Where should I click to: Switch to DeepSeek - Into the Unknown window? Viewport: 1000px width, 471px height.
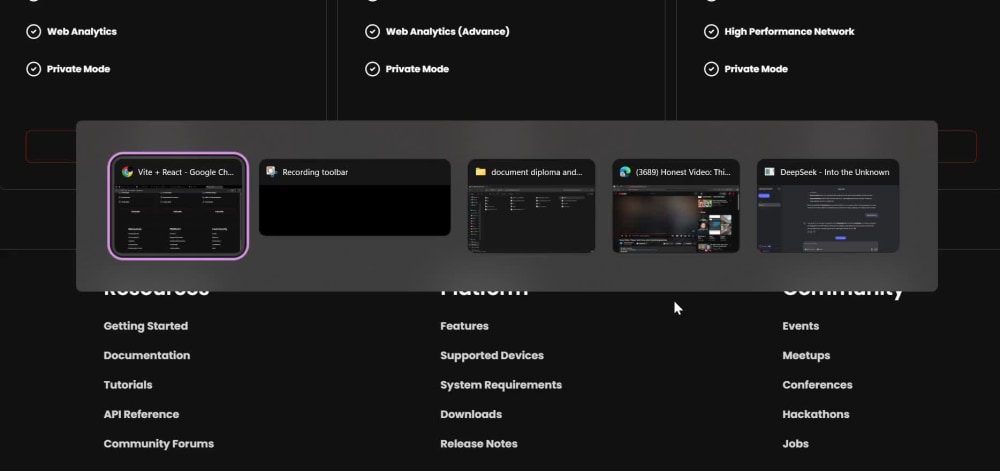(828, 206)
